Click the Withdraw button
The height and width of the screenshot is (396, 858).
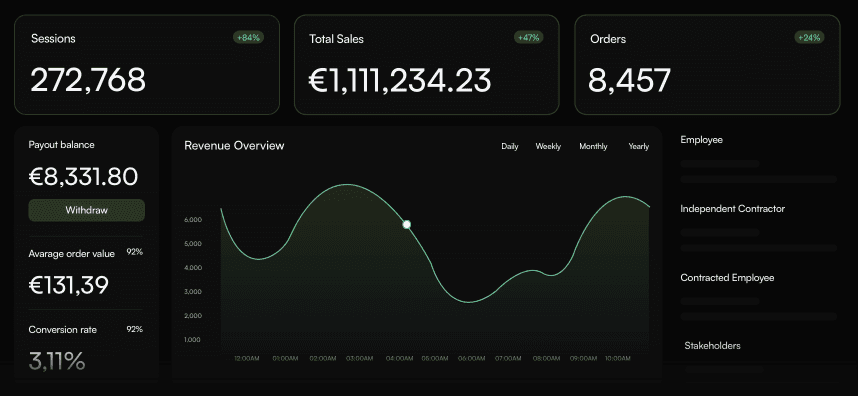click(x=86, y=210)
